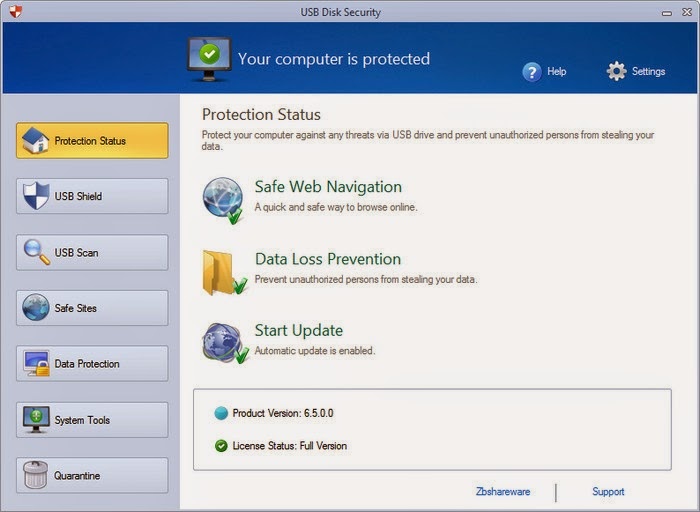Open the Data Protection label

click(x=87, y=364)
